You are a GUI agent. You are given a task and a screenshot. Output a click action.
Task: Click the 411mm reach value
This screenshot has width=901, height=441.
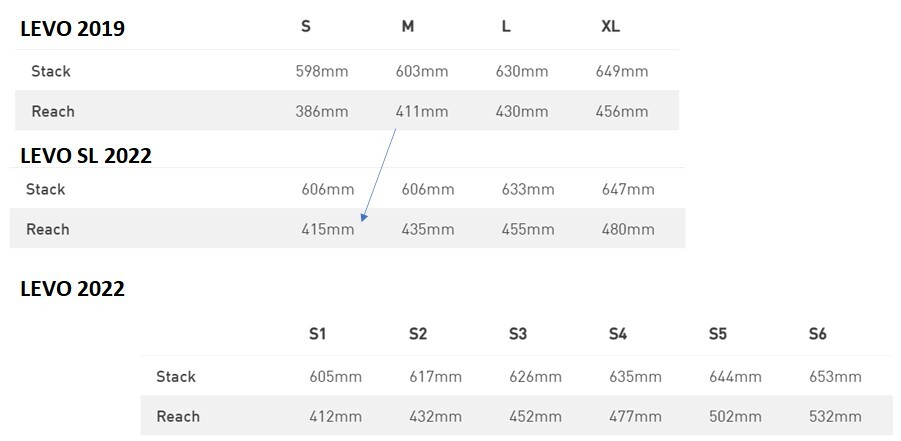coord(422,111)
